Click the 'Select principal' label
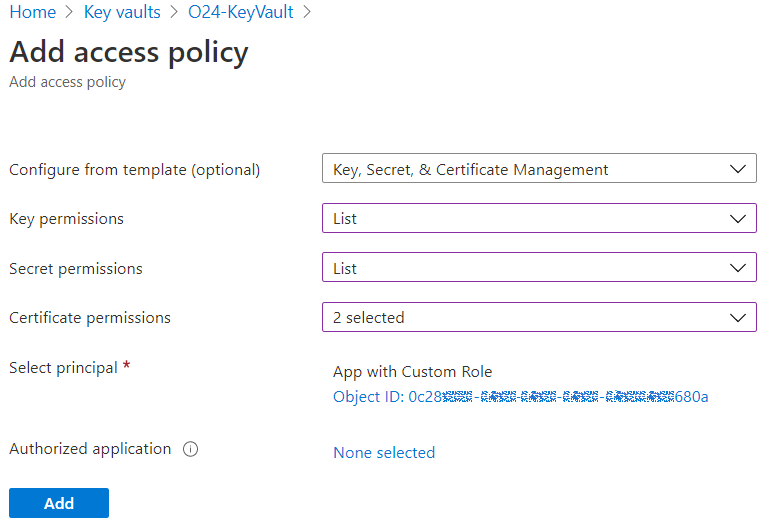770x529 pixels. pos(63,368)
